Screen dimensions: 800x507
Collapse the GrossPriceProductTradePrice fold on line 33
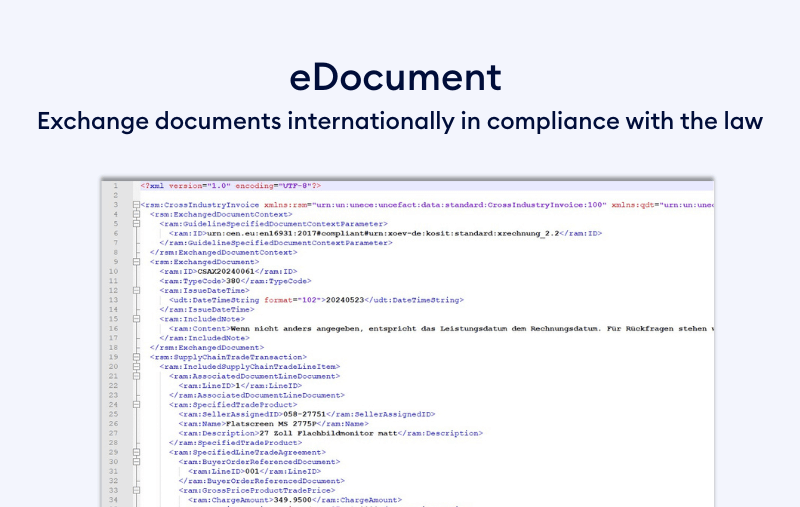(136, 490)
